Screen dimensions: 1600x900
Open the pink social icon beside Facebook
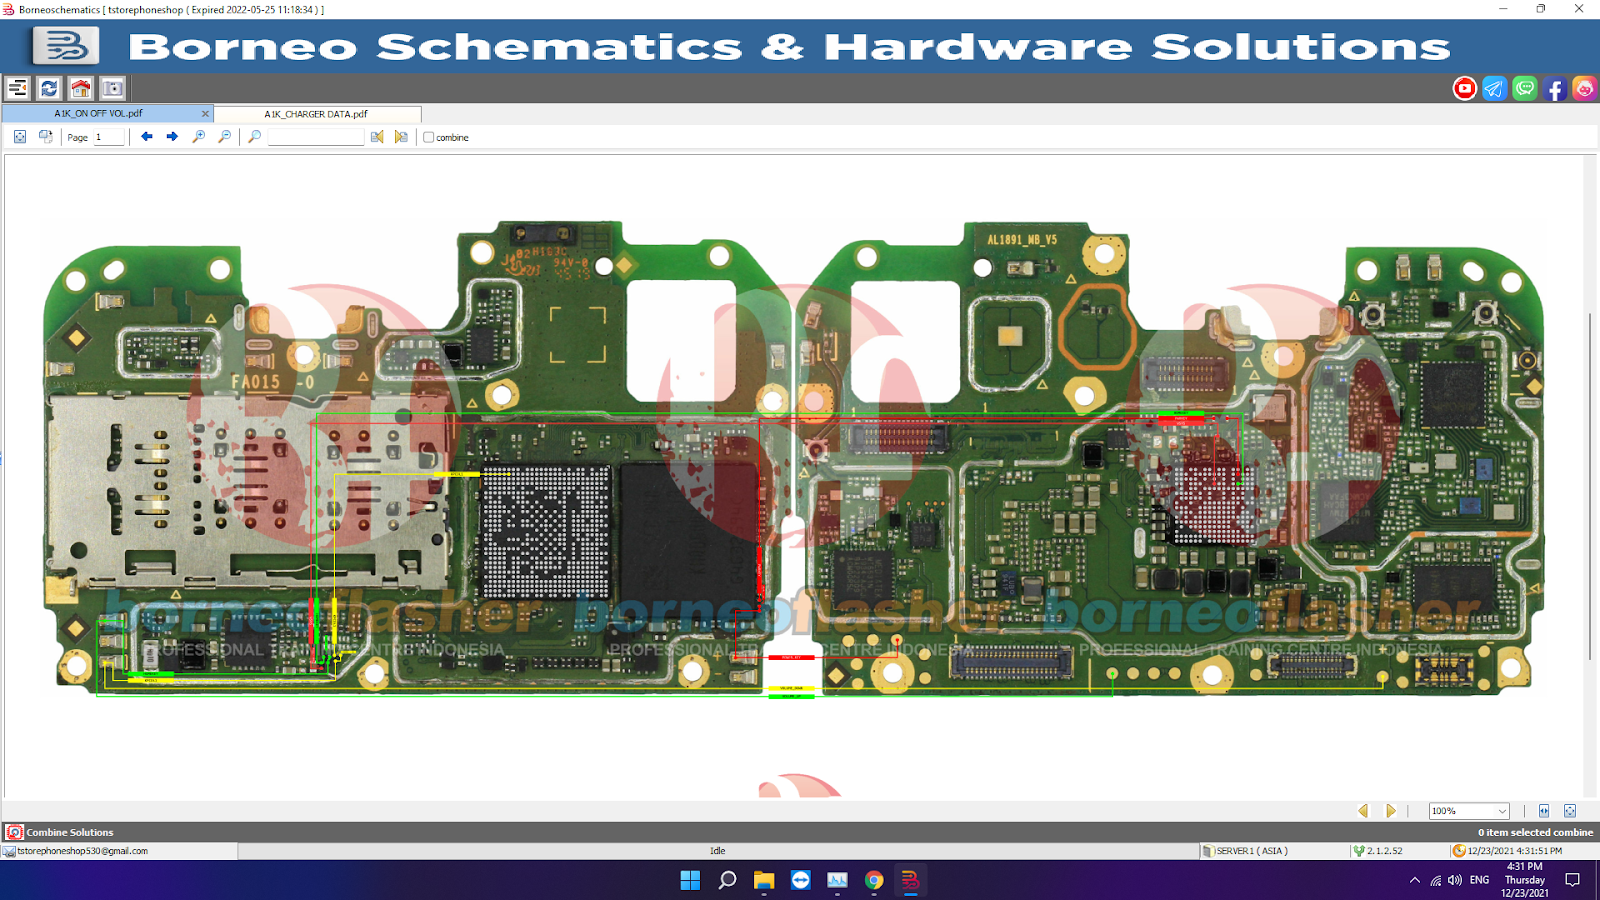(1584, 88)
